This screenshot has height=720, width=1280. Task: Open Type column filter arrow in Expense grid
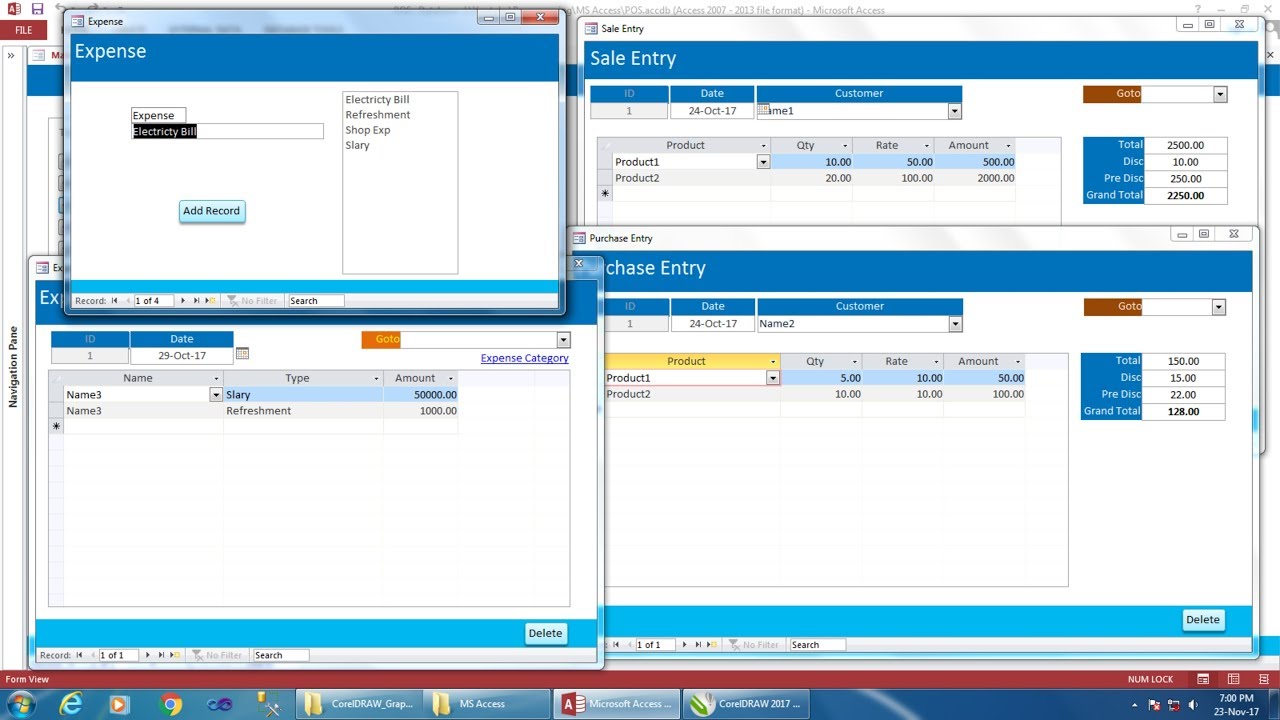pos(377,379)
